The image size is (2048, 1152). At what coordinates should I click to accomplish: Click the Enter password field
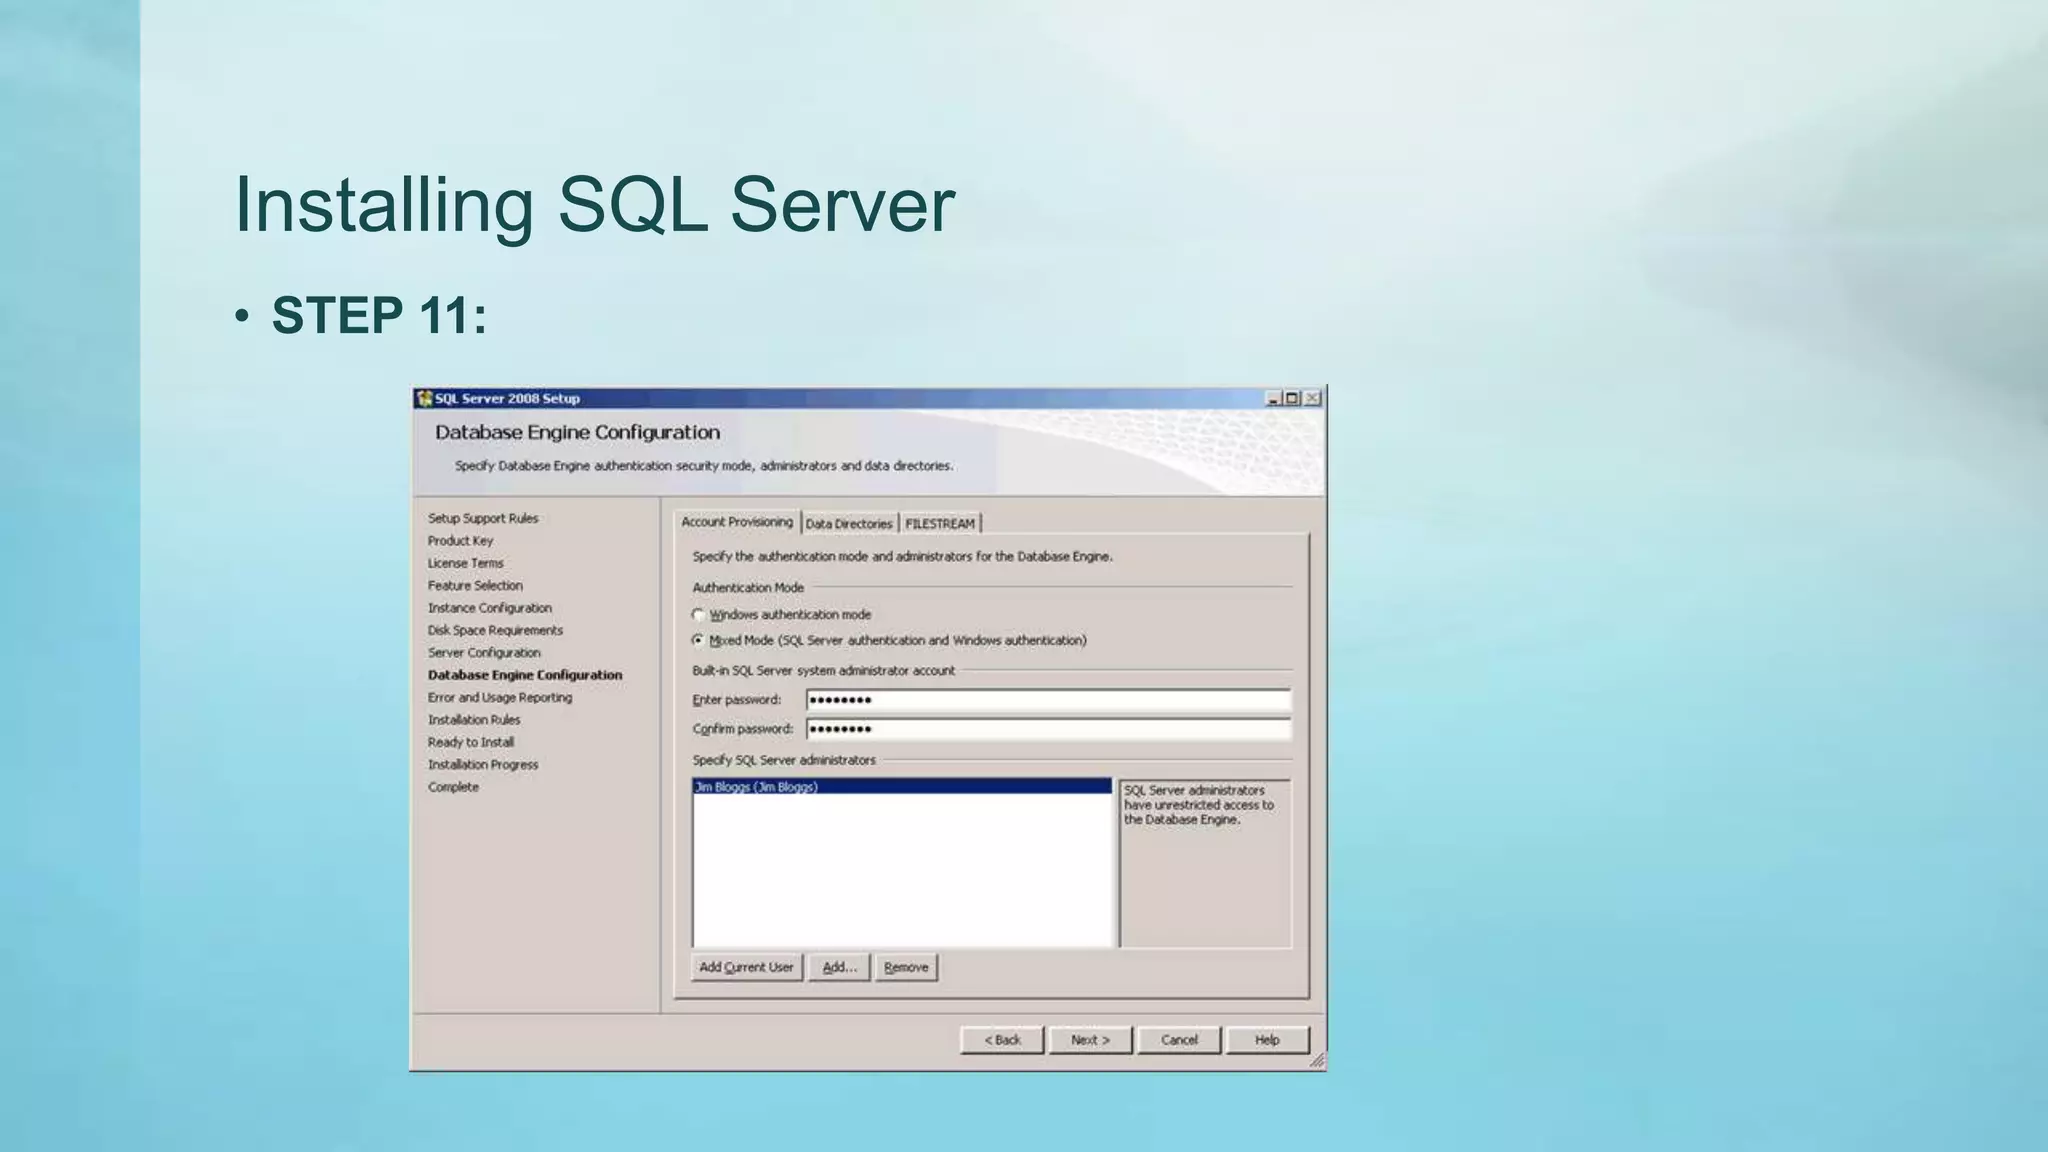pyautogui.click(x=1048, y=700)
